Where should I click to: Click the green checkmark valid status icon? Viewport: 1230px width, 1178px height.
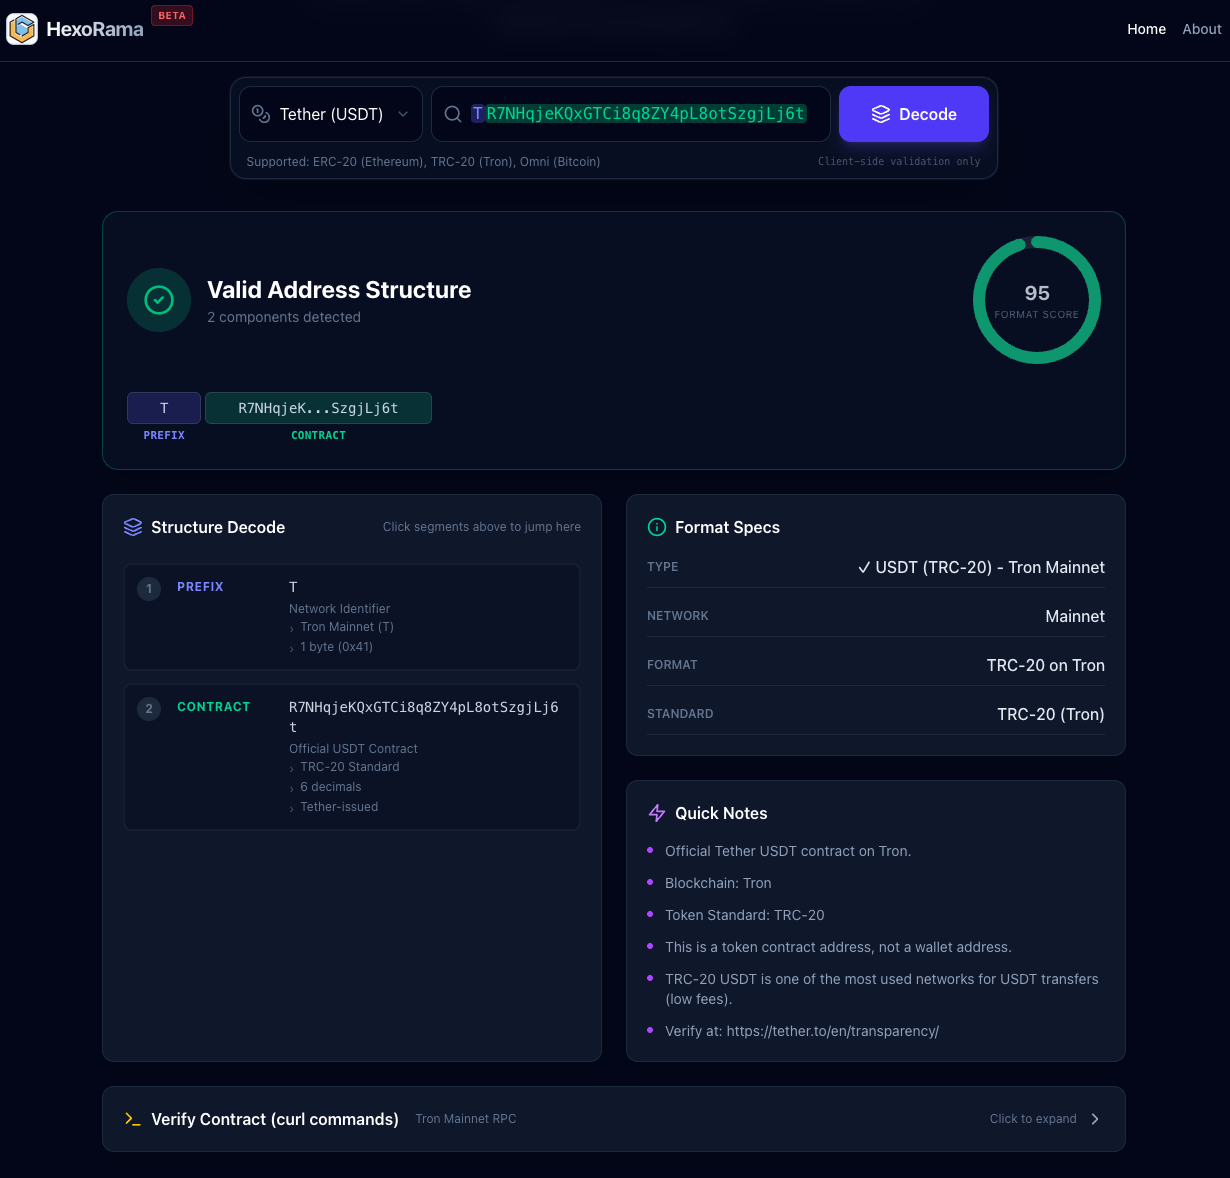159,300
